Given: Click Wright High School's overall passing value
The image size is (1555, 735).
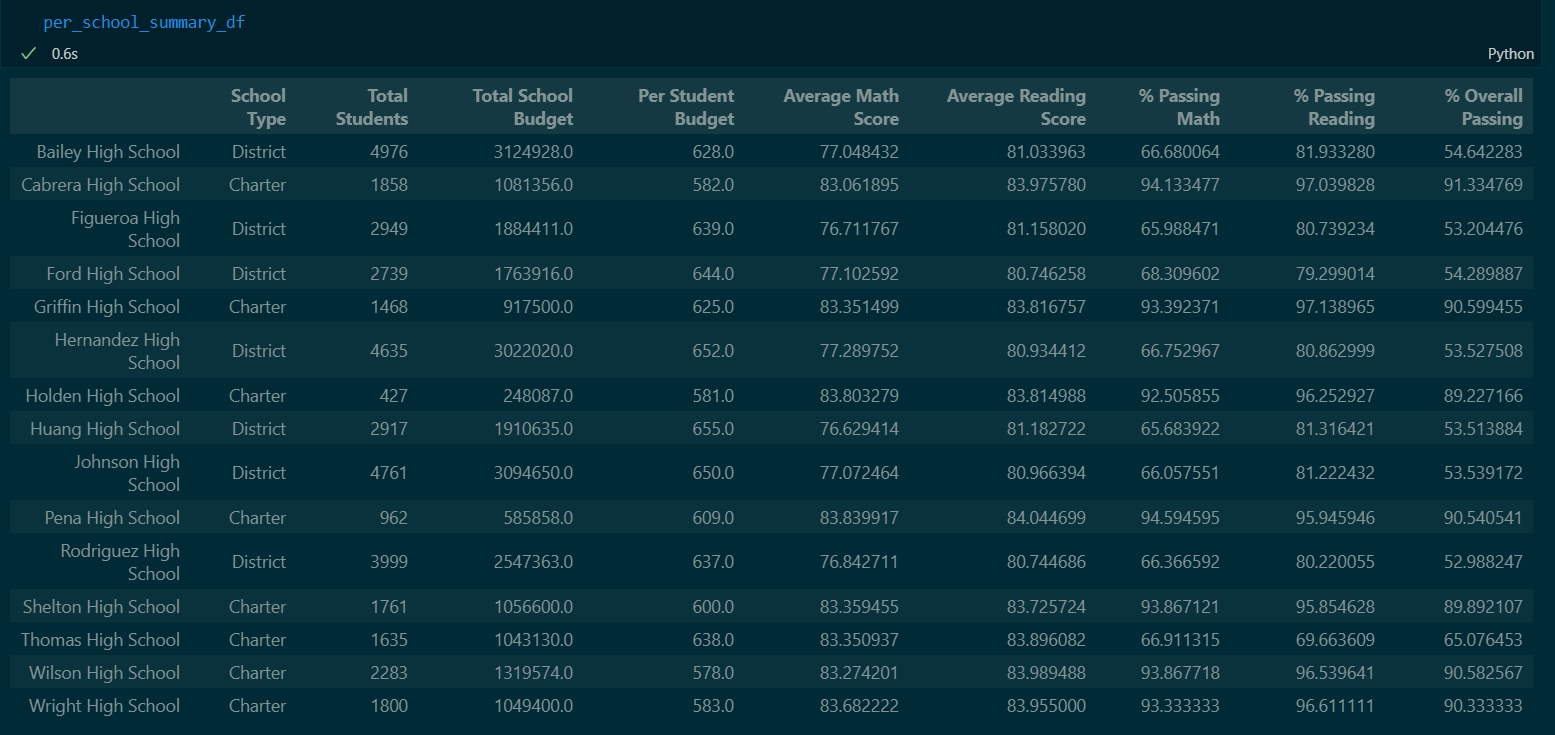Looking at the screenshot, I should pos(1484,705).
